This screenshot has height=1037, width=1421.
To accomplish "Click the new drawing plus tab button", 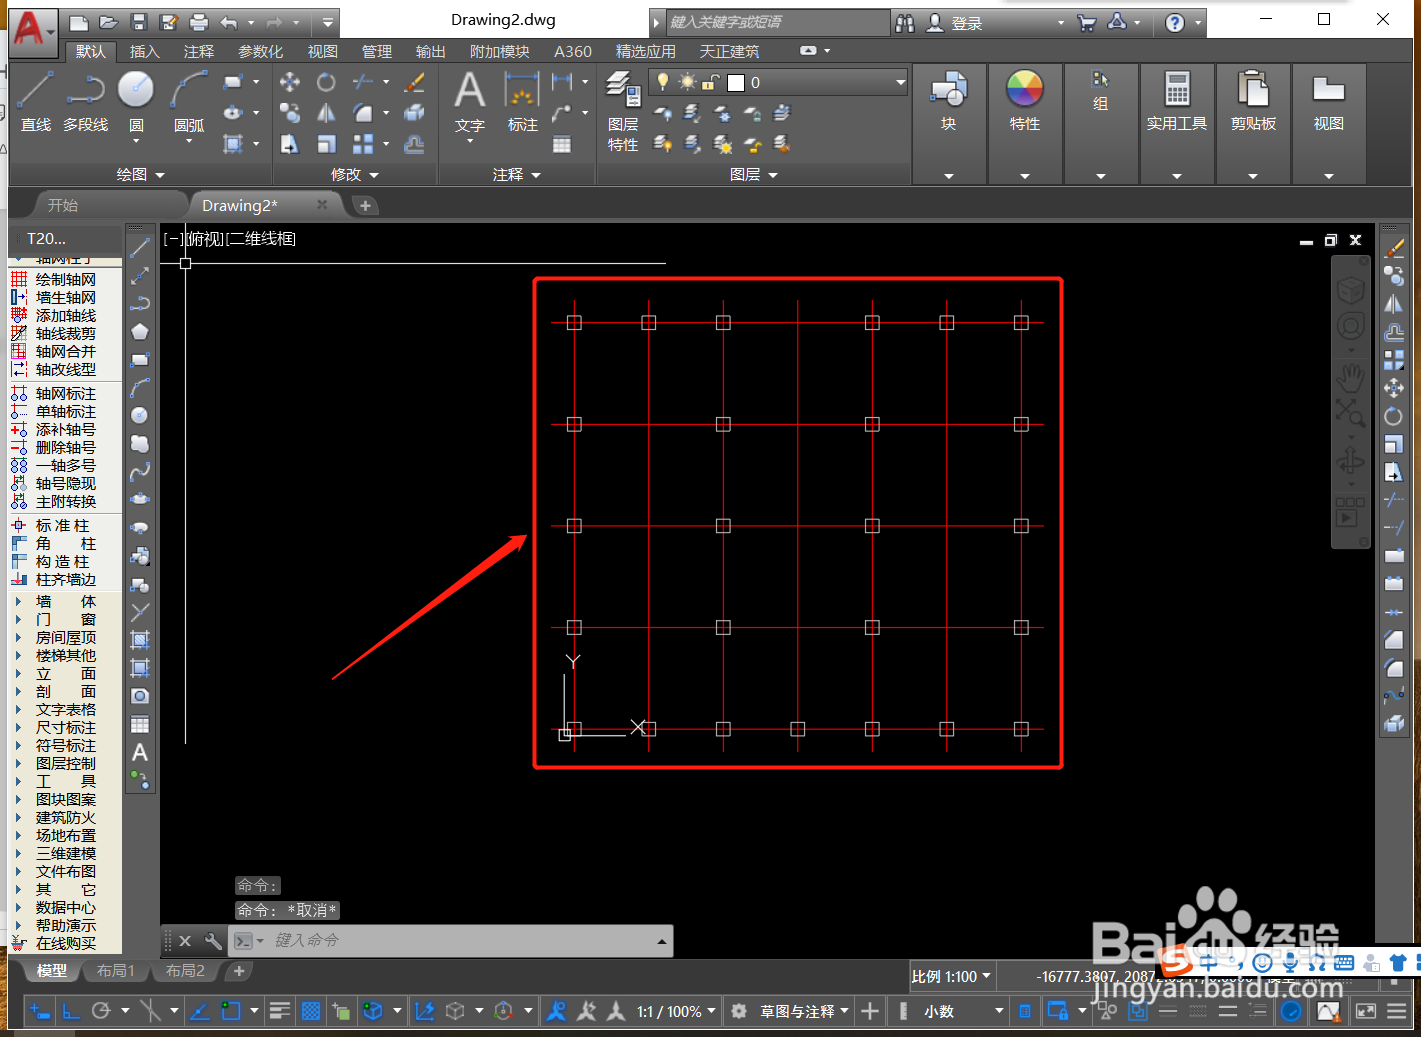I will [x=365, y=205].
